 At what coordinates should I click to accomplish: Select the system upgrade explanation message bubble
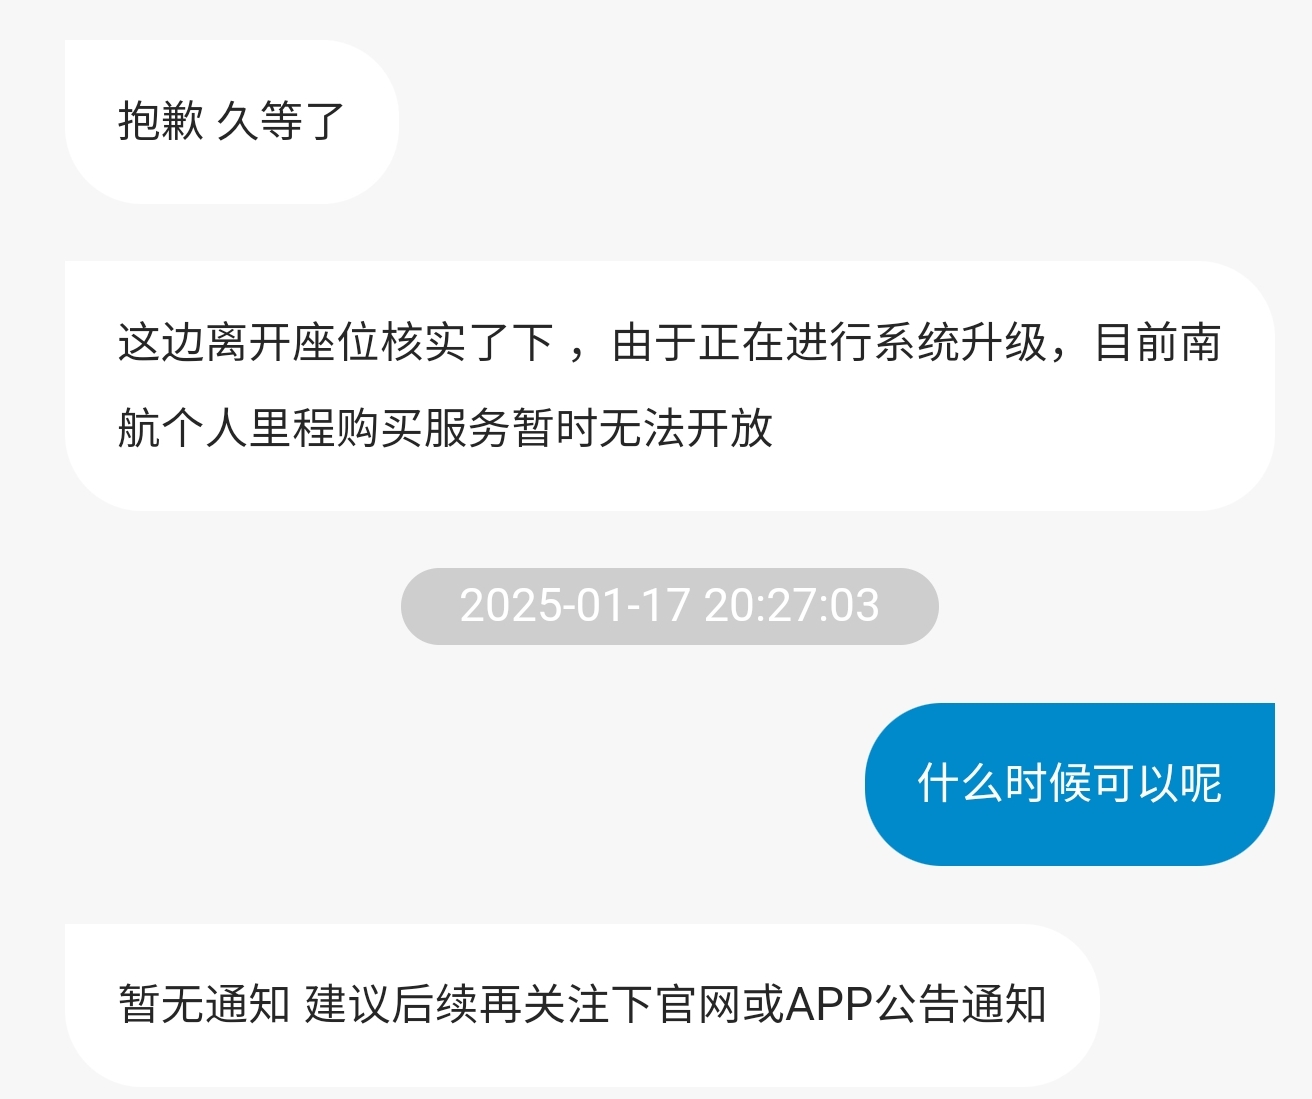point(670,386)
